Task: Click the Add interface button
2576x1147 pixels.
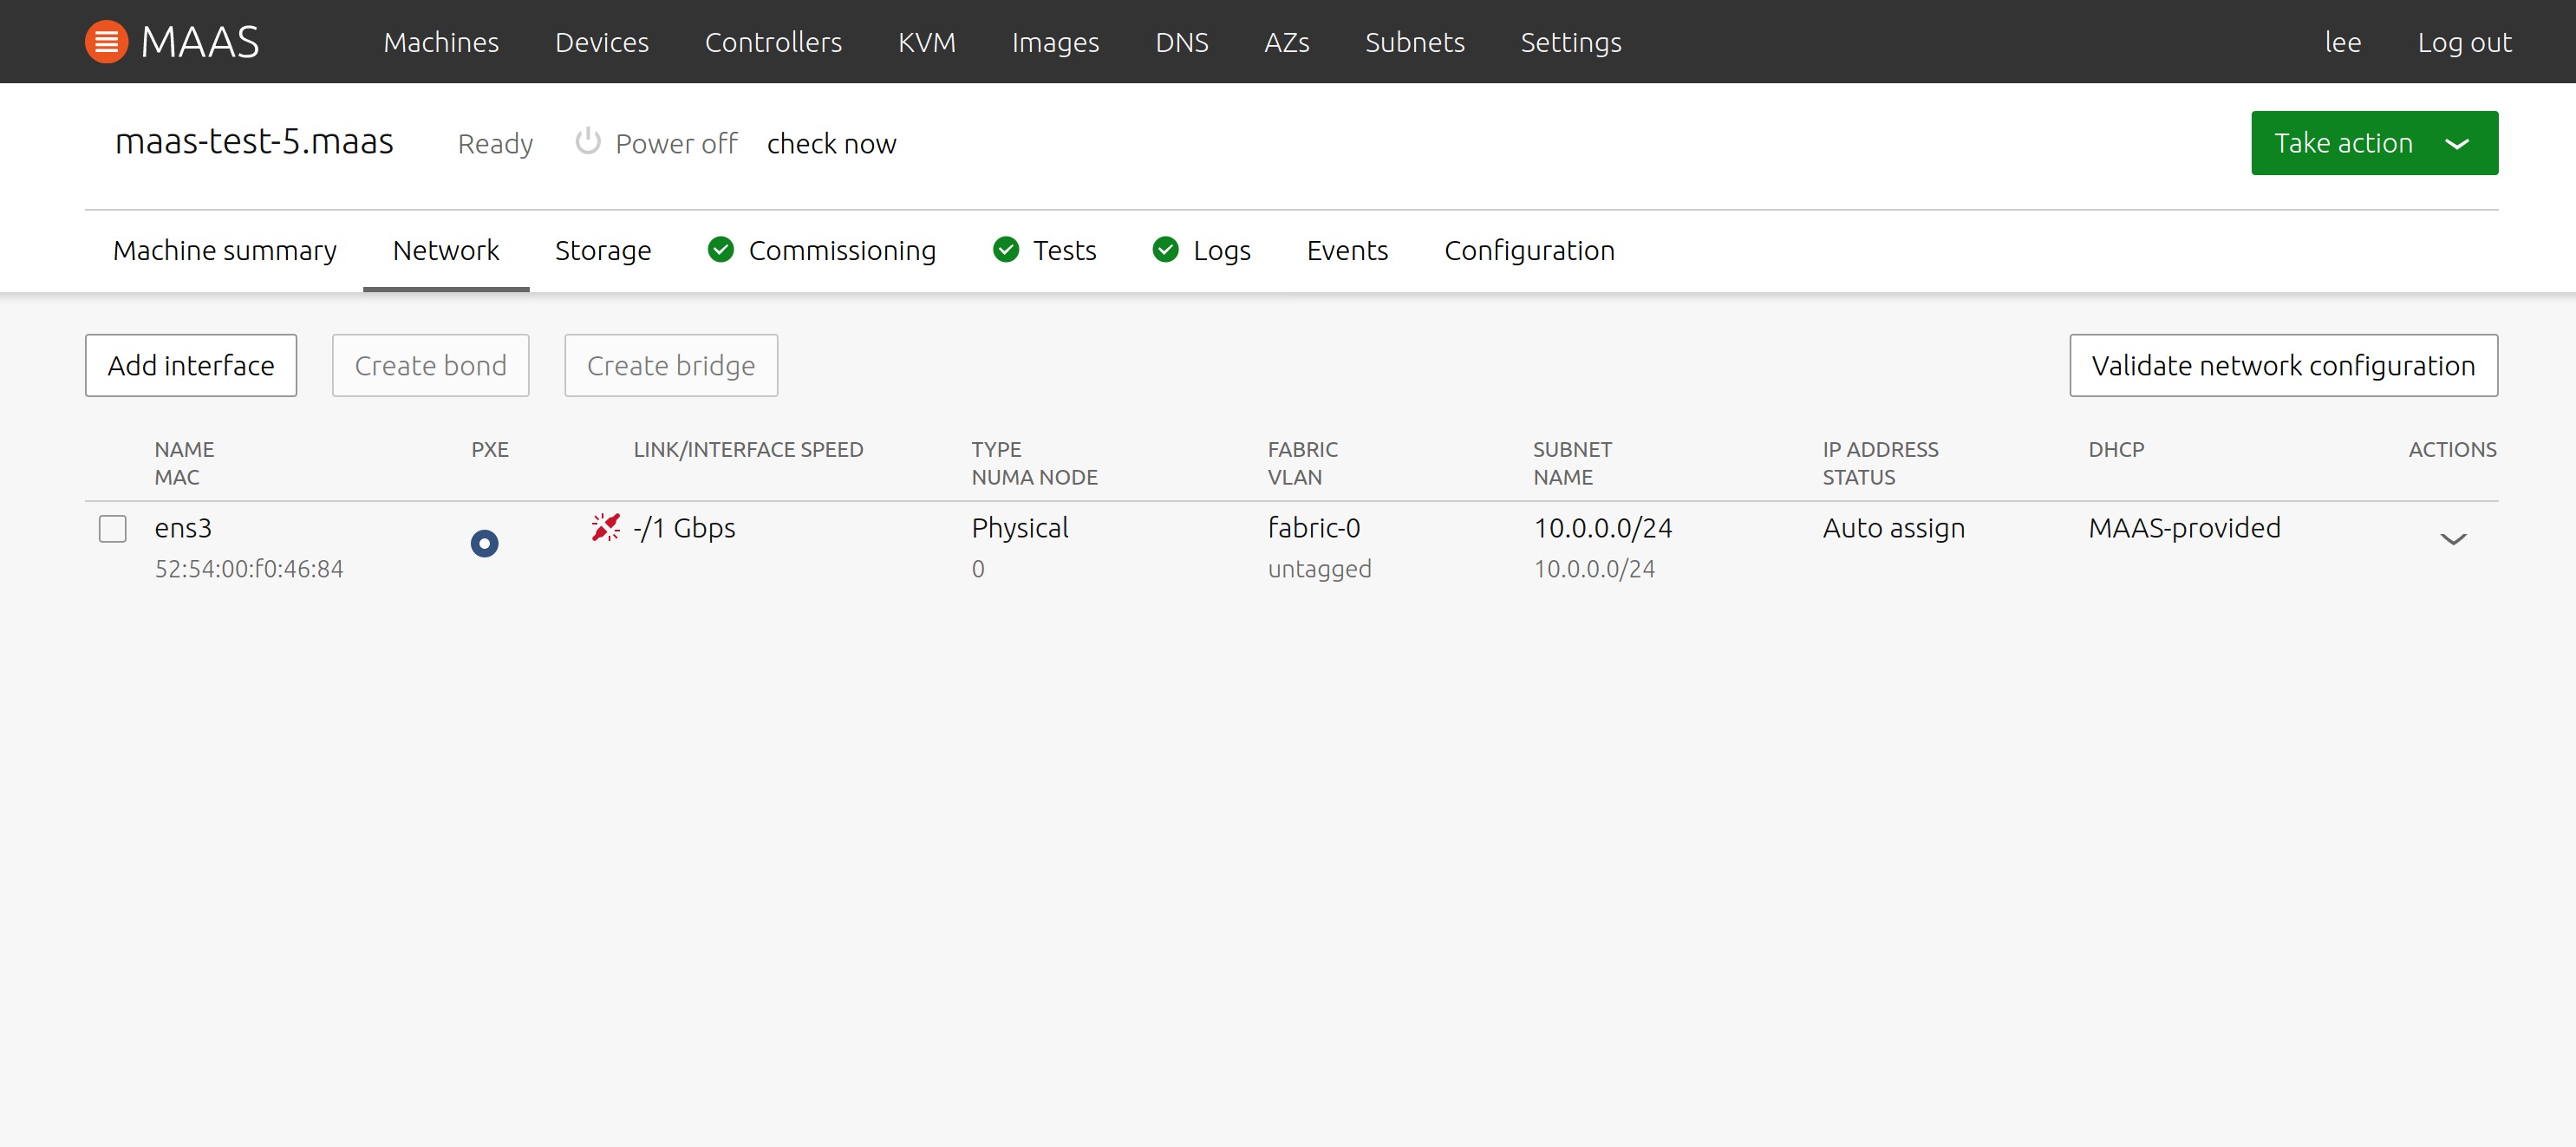Action: pos(190,365)
